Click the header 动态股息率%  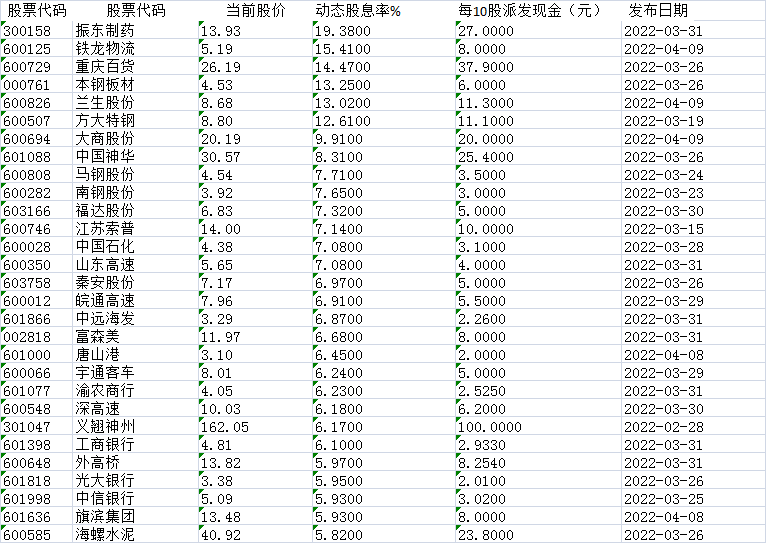[358, 10]
